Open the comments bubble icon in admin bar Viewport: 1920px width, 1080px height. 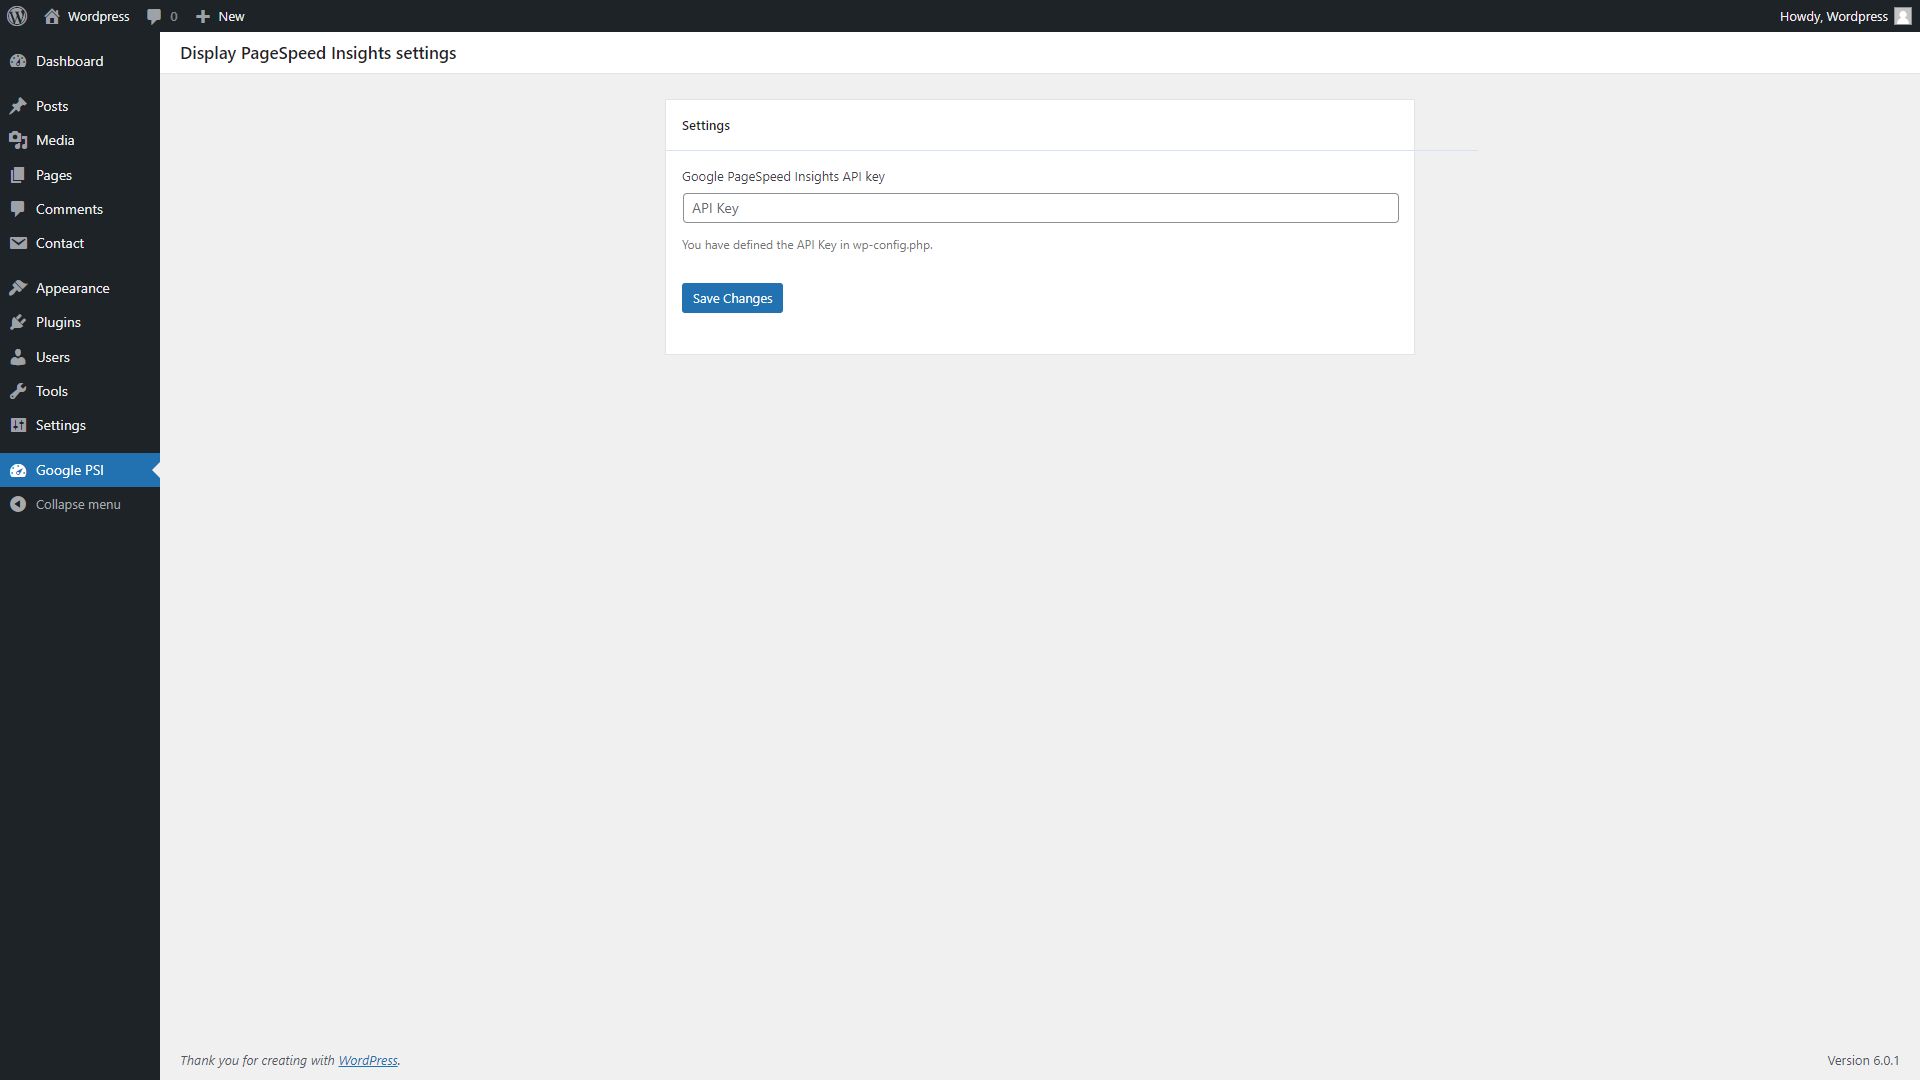(154, 17)
